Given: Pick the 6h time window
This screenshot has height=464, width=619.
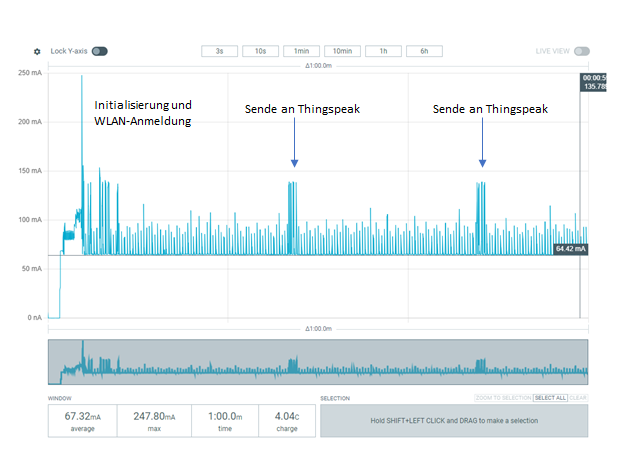Looking at the screenshot, I should tap(424, 51).
